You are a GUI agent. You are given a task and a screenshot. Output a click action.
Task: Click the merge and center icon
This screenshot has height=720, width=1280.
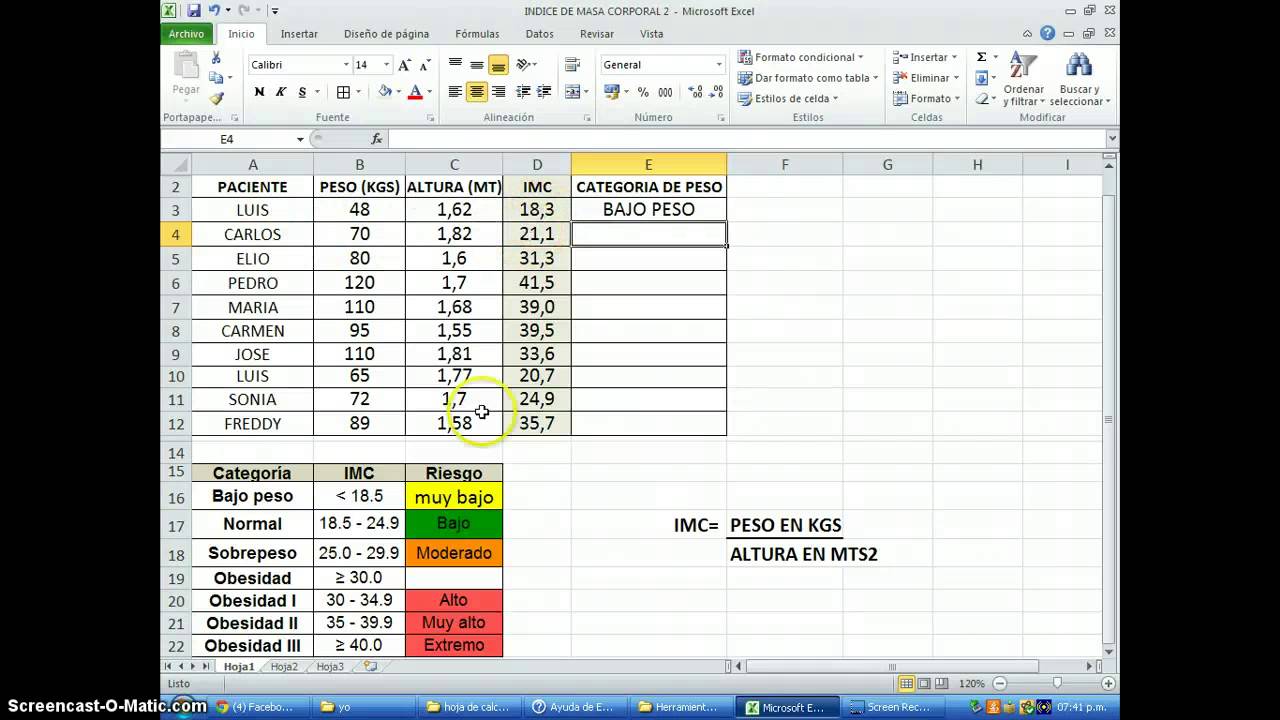pyautogui.click(x=572, y=92)
